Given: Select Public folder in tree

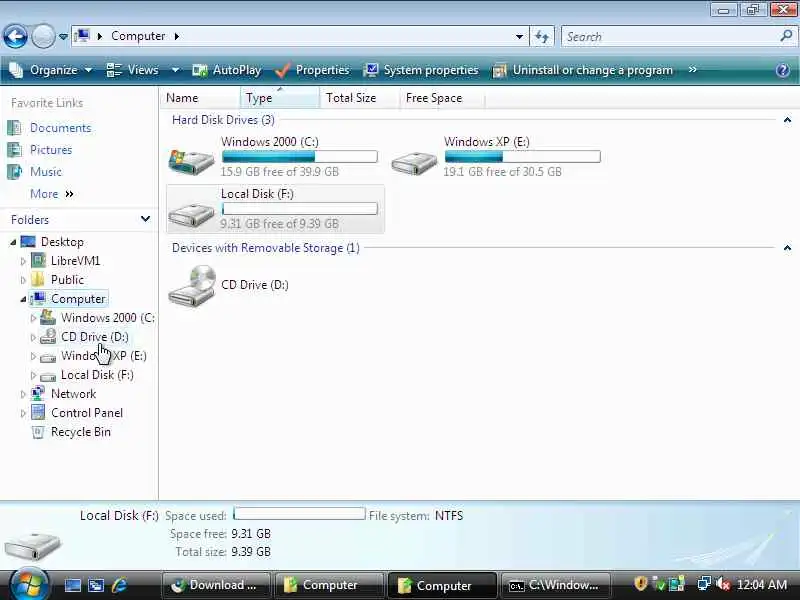Looking at the screenshot, I should tap(67, 280).
